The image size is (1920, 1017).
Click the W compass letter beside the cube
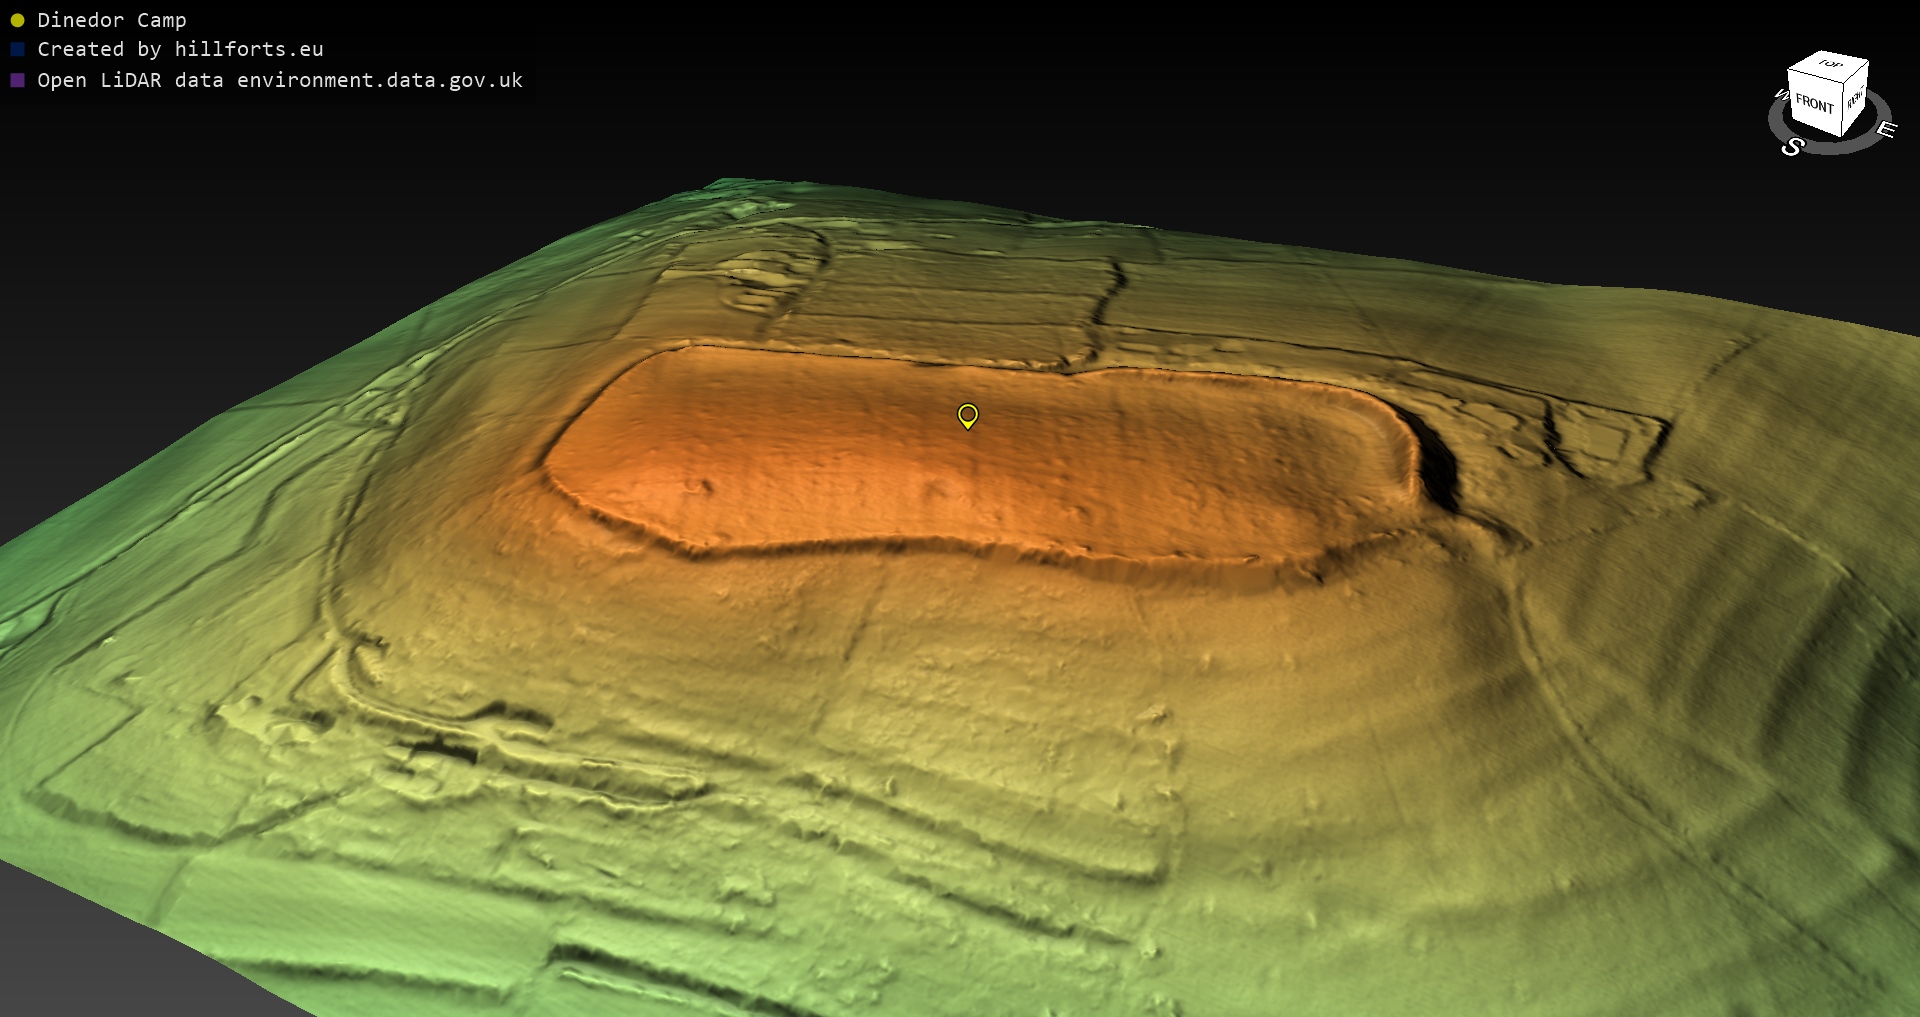(1780, 95)
